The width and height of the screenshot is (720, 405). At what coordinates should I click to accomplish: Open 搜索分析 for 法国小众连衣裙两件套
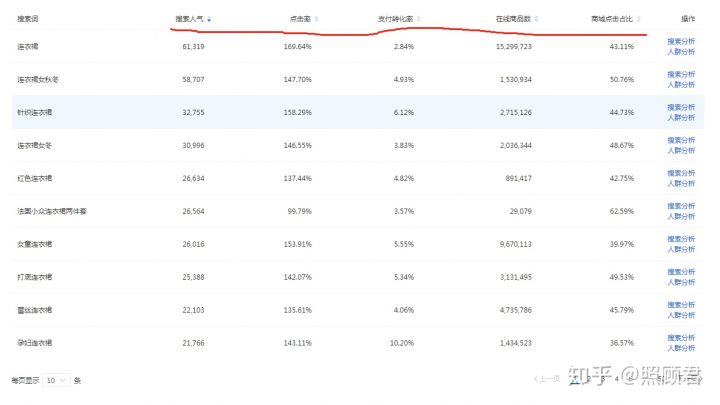click(681, 206)
